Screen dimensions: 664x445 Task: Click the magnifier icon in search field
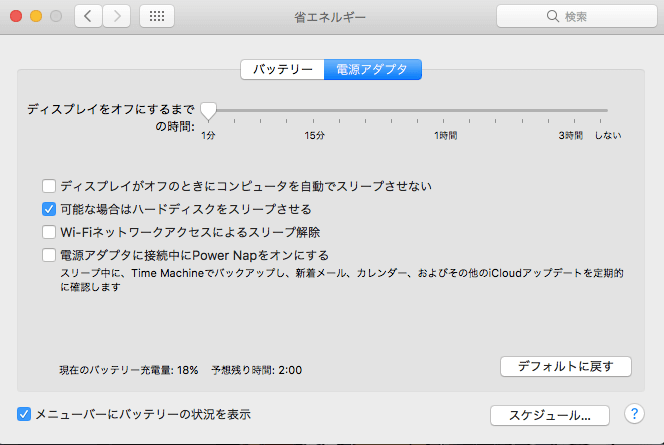tap(552, 16)
